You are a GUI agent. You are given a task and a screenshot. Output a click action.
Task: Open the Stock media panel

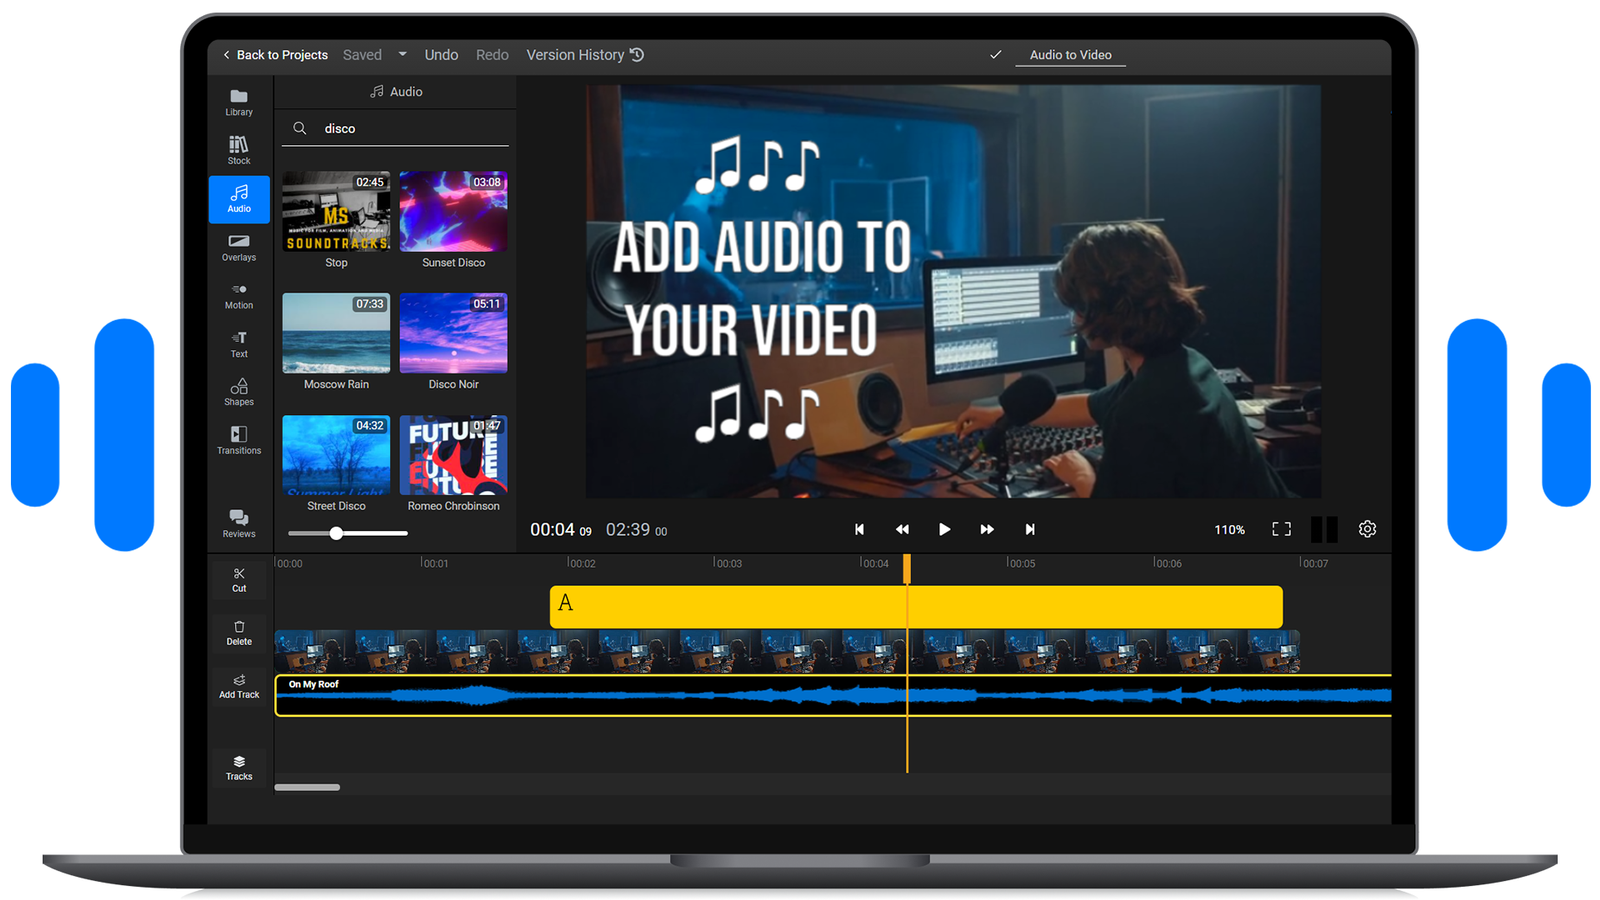click(239, 148)
